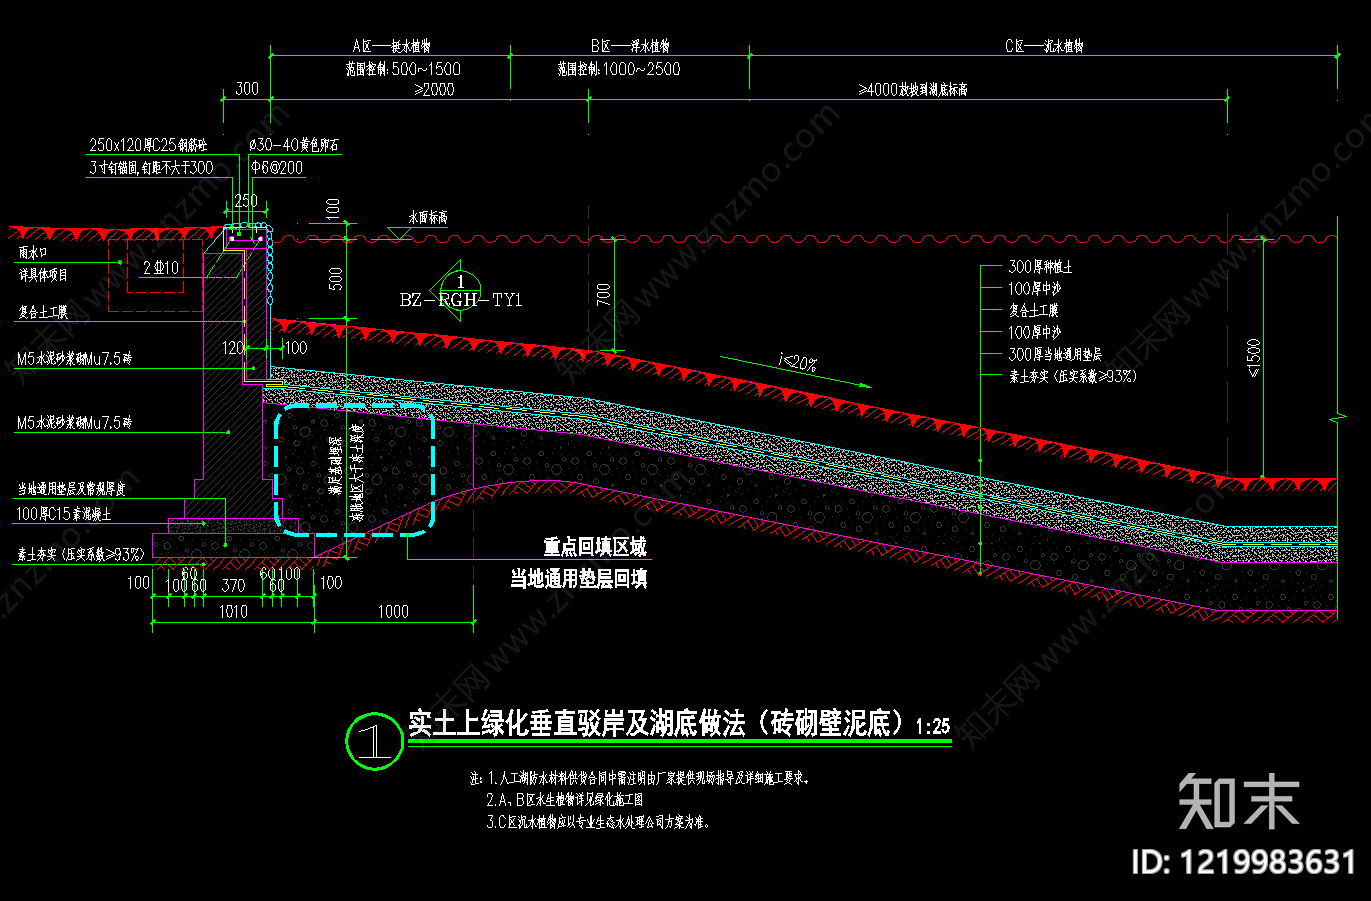
Task: Select note 3 about C区沉水植物
Action: tap(598, 823)
